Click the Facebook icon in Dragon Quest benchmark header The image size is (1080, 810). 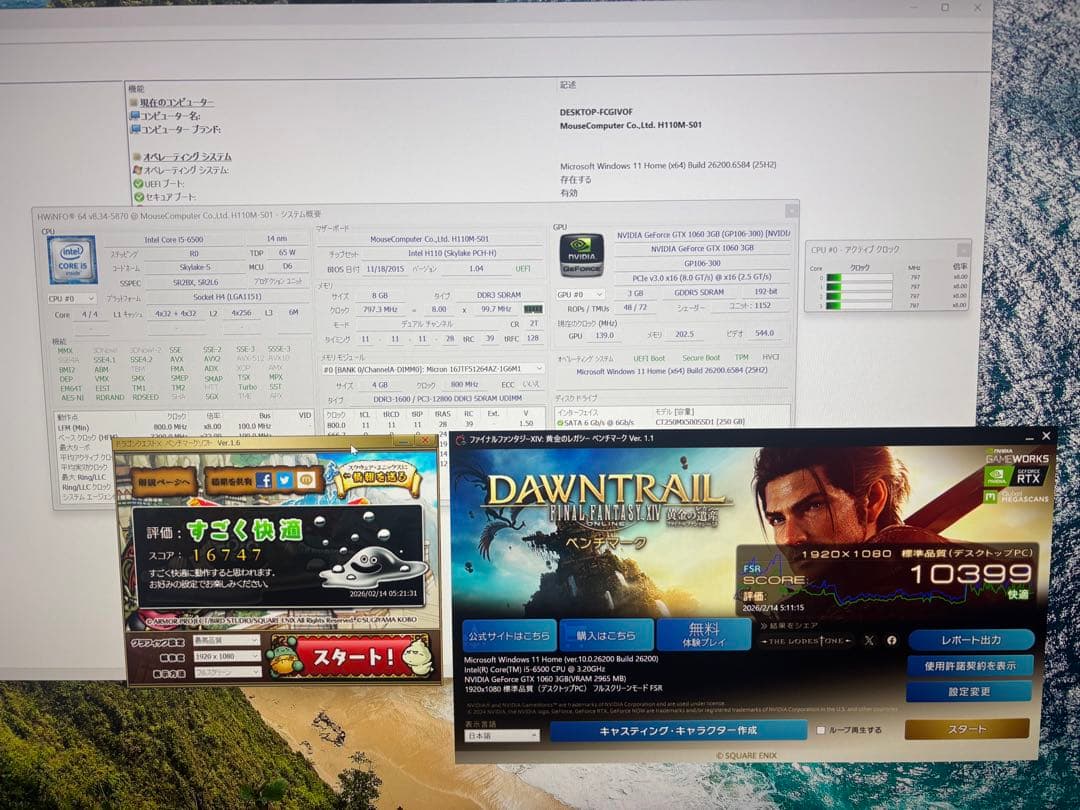click(x=267, y=480)
